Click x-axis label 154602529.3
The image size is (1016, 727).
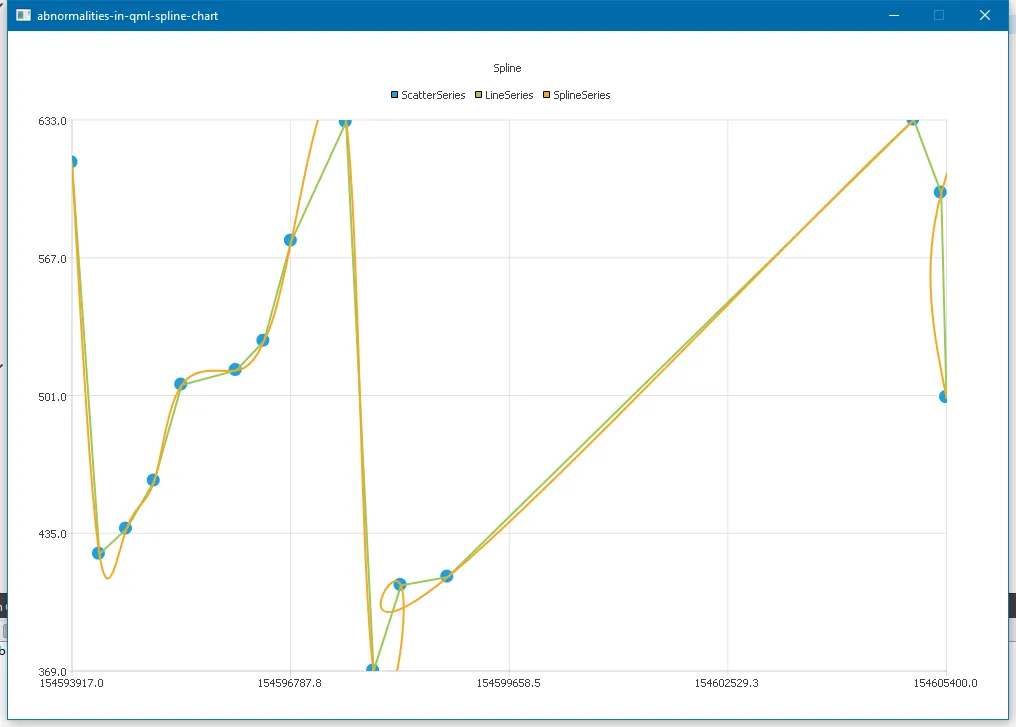726,683
